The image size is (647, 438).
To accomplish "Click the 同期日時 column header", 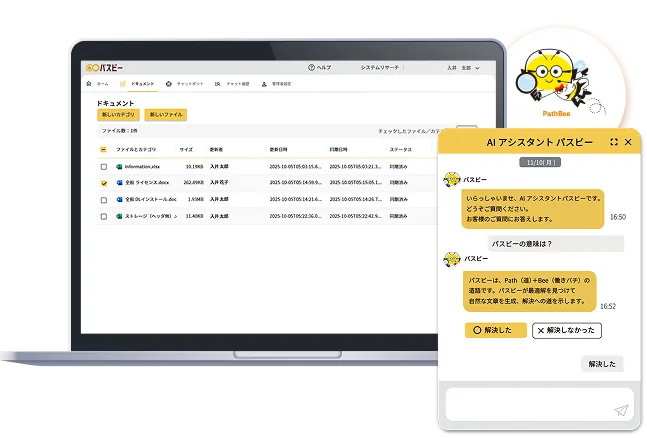I will coord(338,150).
